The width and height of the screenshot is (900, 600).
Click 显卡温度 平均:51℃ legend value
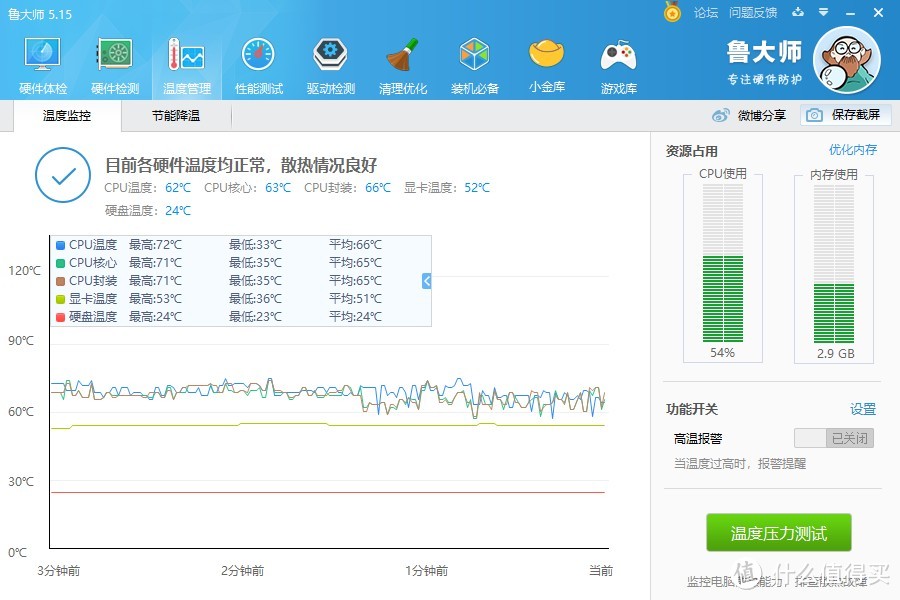pos(355,299)
